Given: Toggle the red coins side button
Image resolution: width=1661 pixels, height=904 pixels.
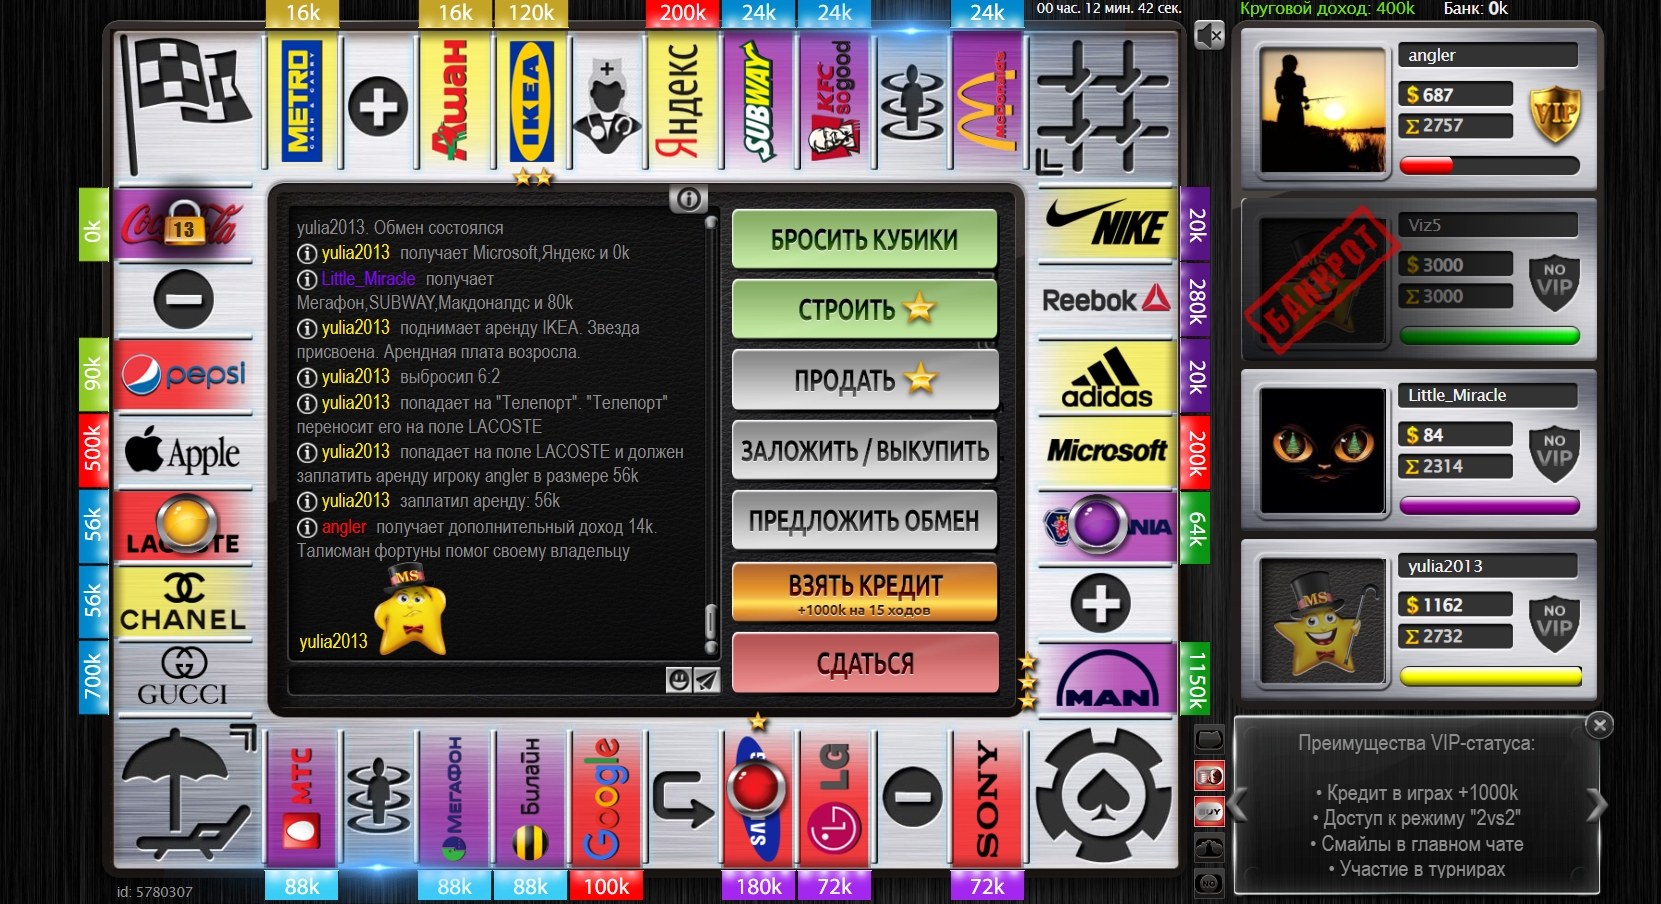Looking at the screenshot, I should coord(1209,775).
